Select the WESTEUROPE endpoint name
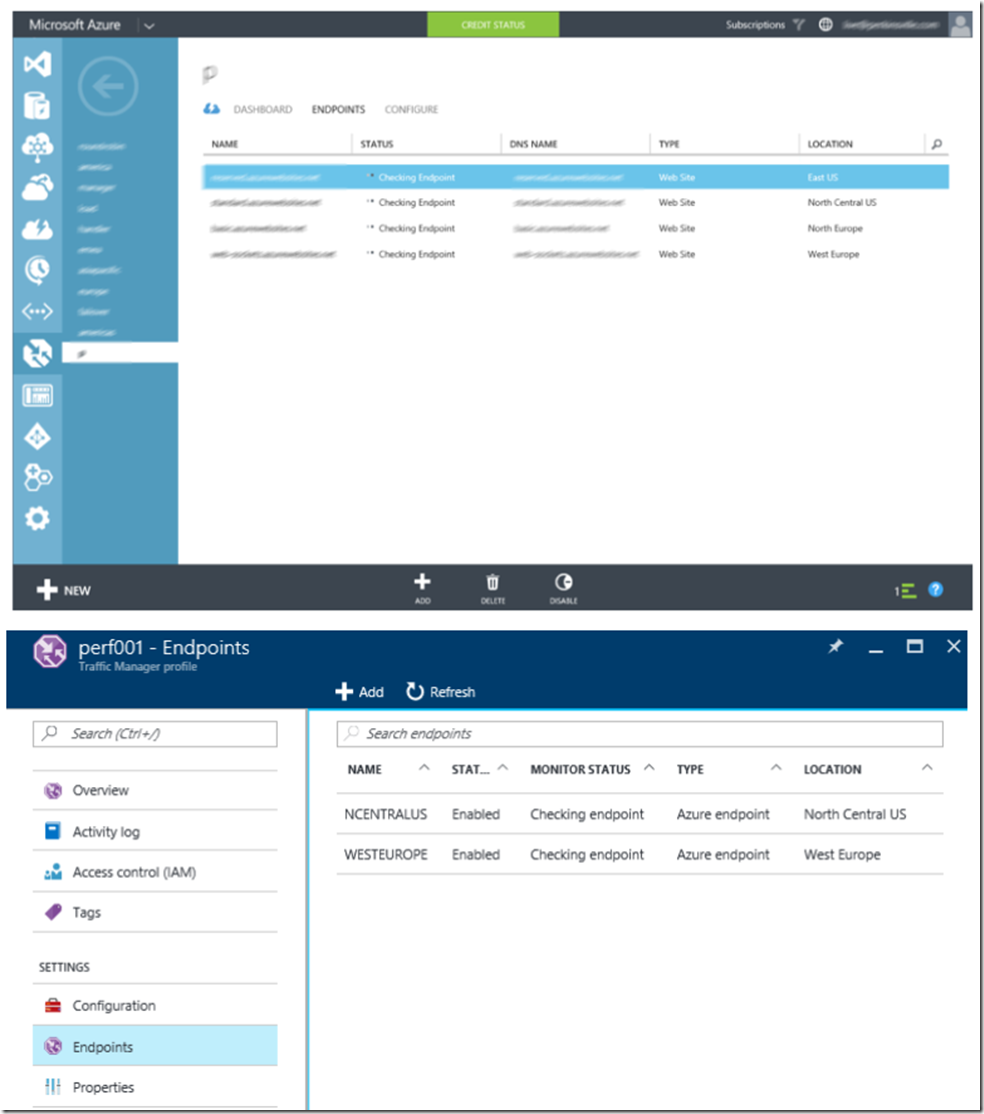This screenshot has height=1114, width=984. tap(386, 855)
